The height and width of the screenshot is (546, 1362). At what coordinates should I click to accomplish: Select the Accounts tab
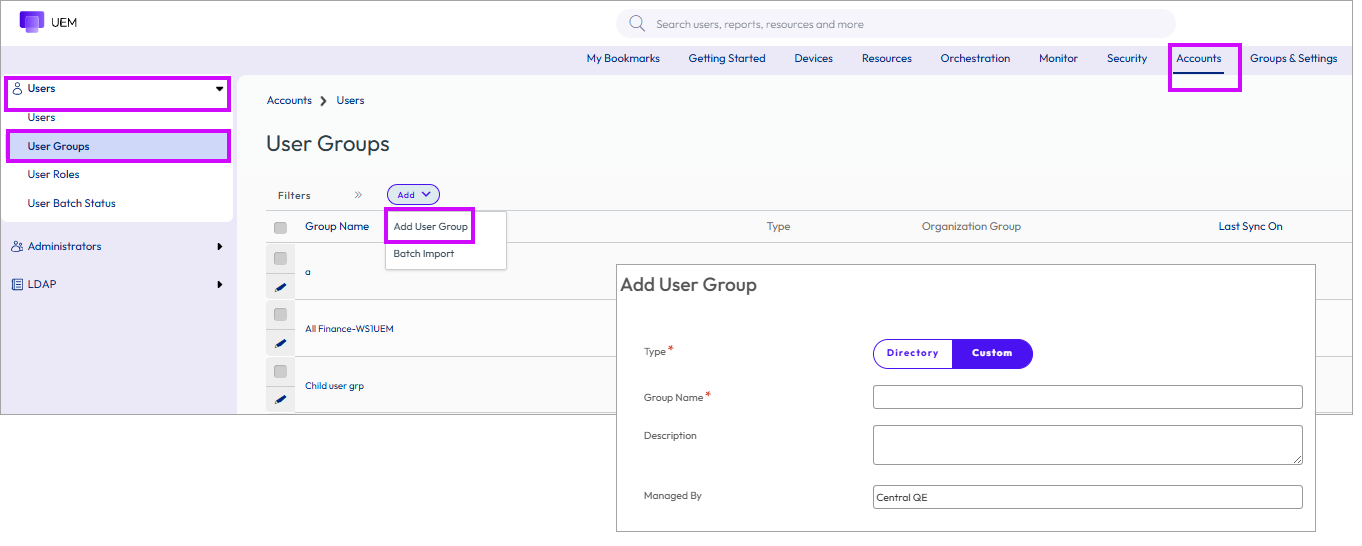pyautogui.click(x=1199, y=58)
